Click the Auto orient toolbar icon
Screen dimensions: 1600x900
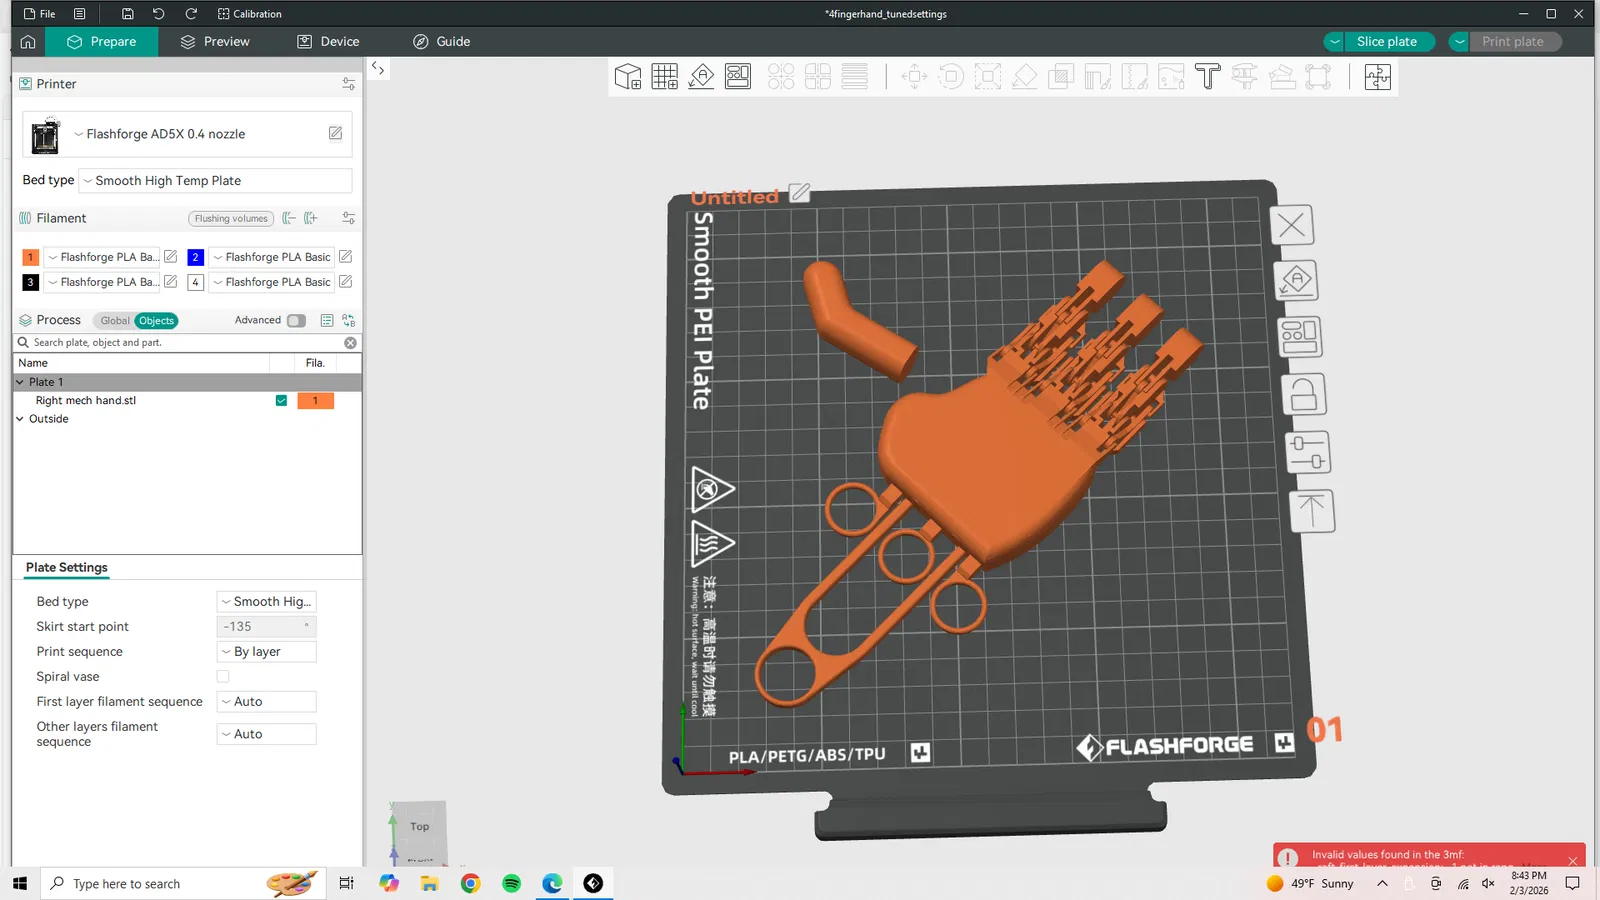[701, 77]
